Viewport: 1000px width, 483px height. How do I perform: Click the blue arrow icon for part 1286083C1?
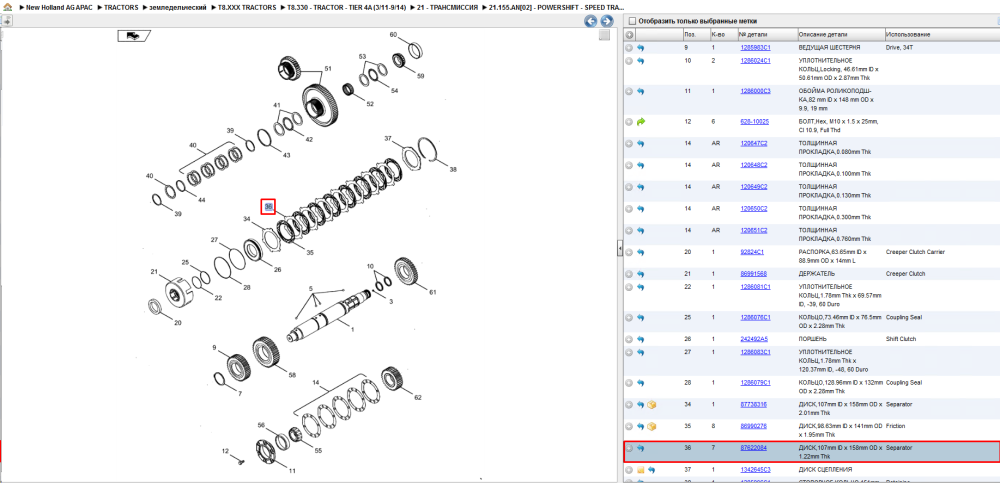[x=641, y=352]
